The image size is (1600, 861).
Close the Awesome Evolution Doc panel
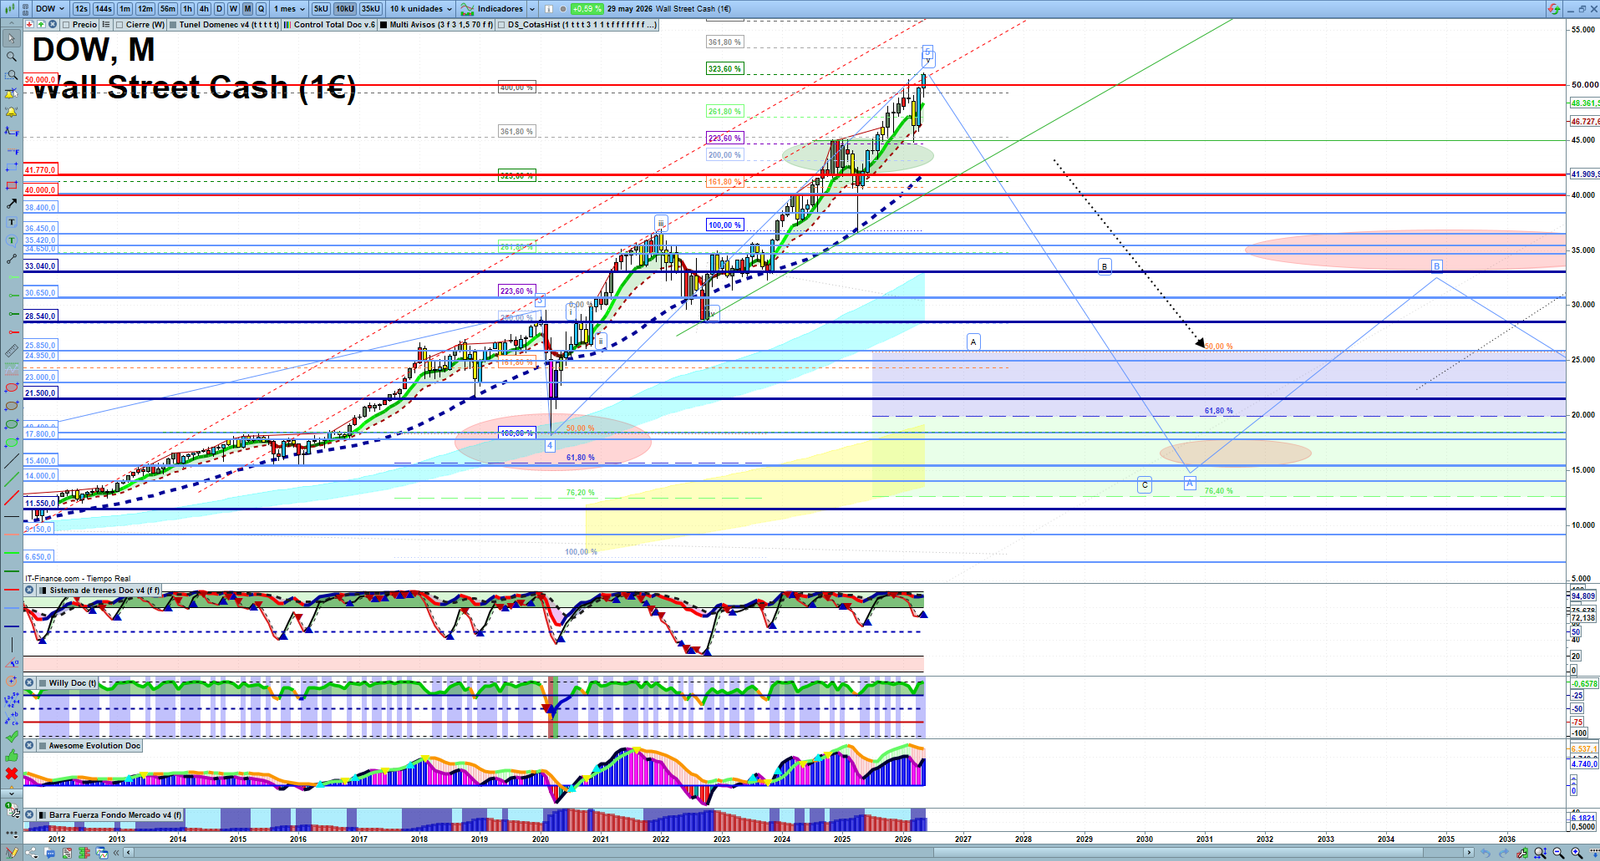tap(30, 745)
